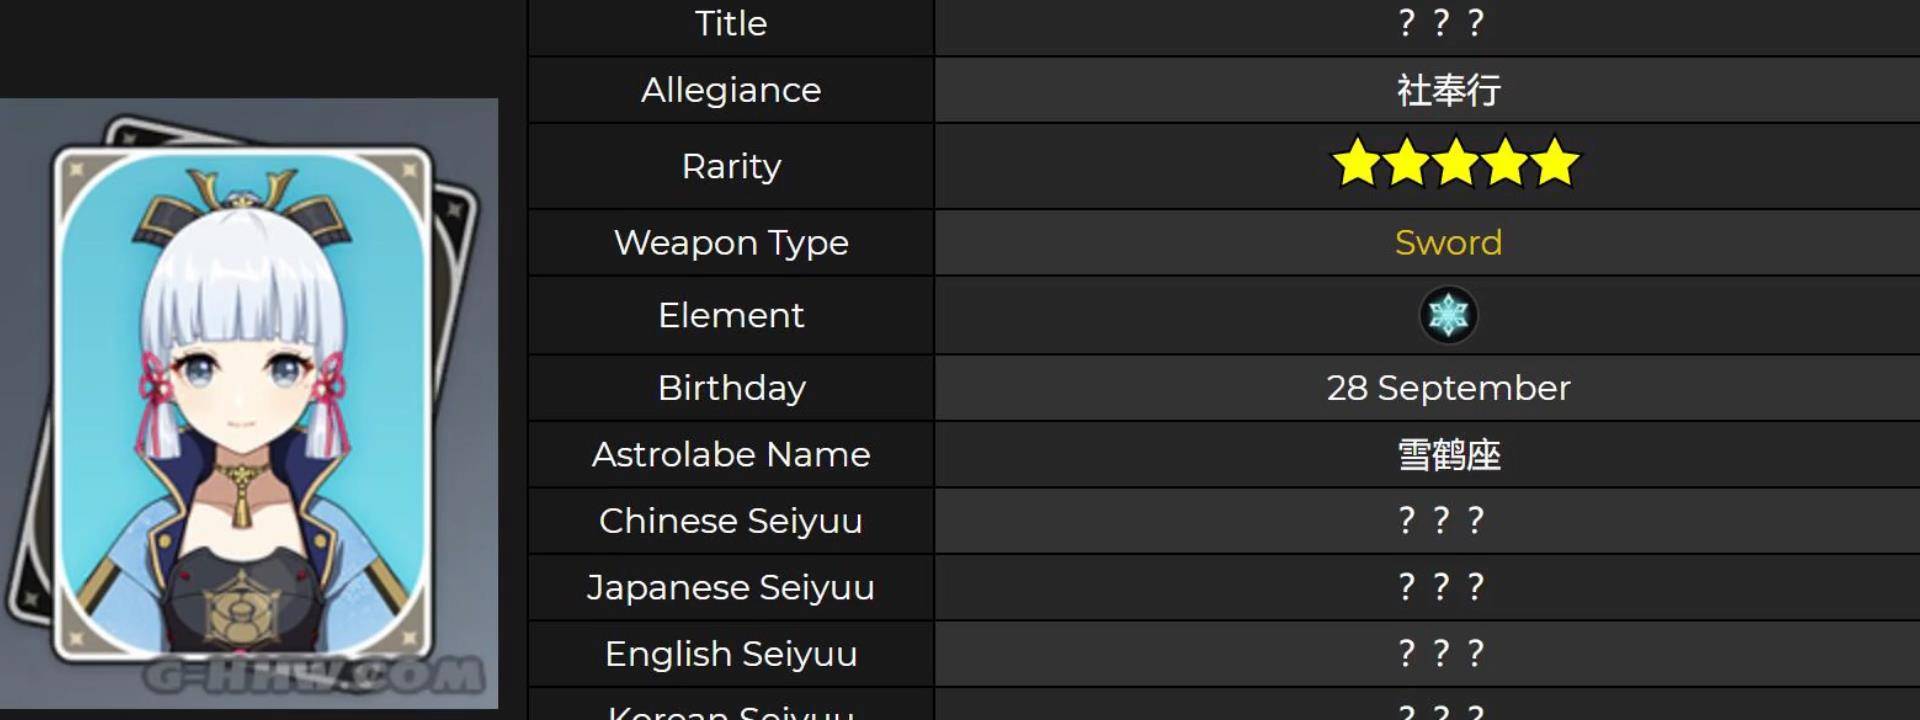Select the Astrolabe Name row label

point(731,455)
